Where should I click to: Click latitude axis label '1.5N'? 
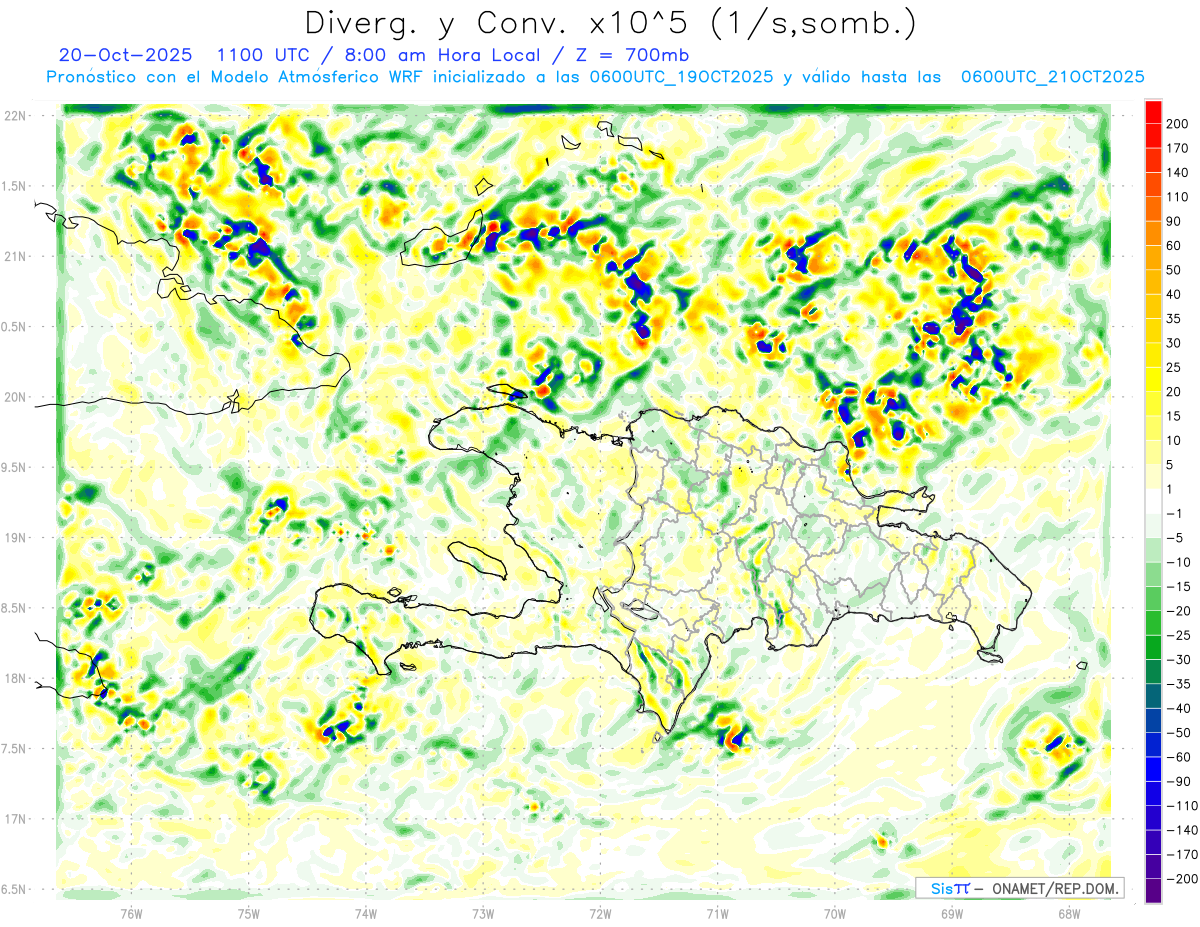tap(14, 186)
